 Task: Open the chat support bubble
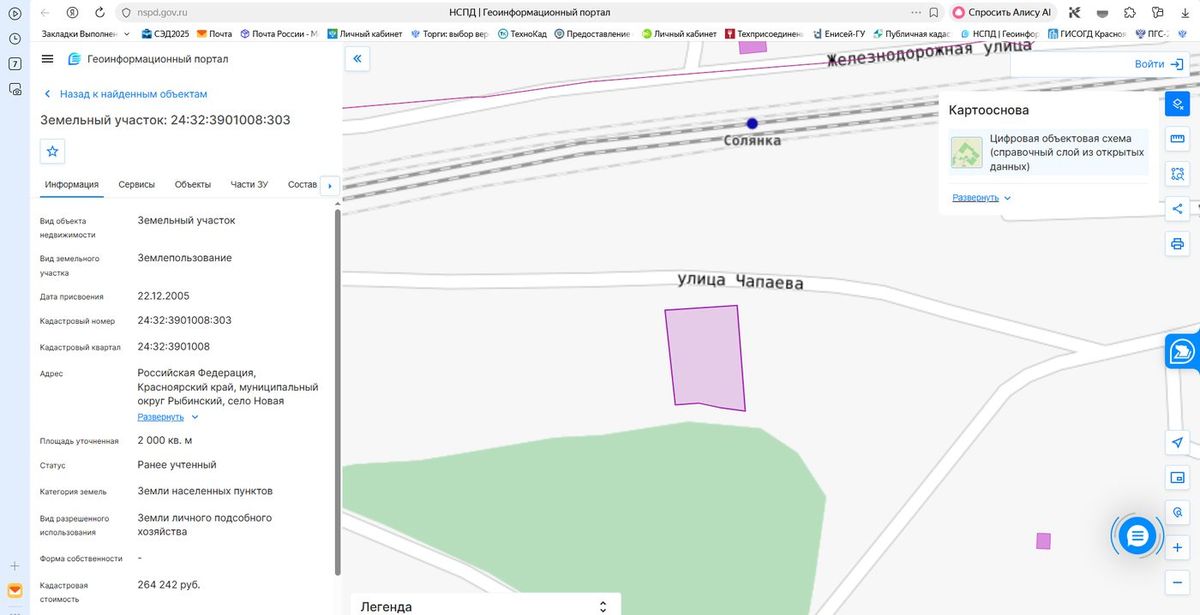click(x=1137, y=537)
